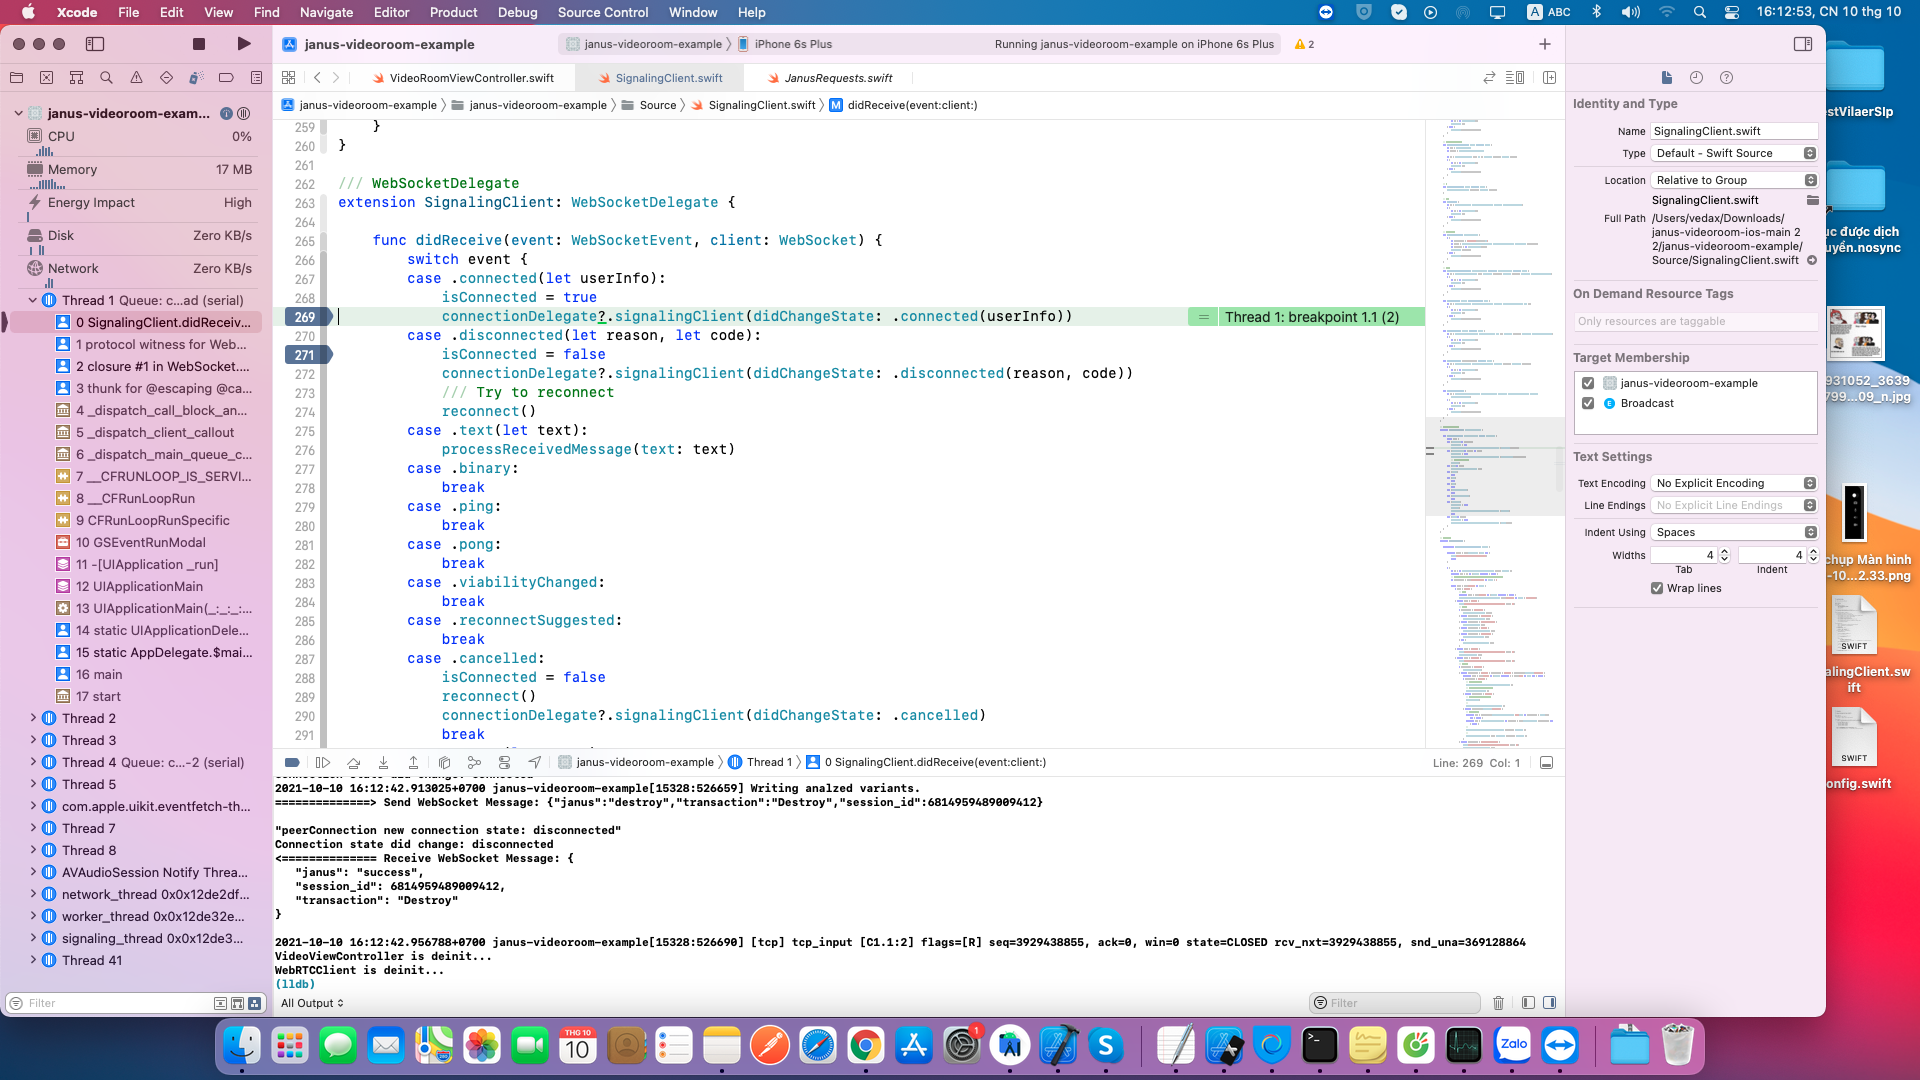Open the All Output filter dropdown
The image size is (1920, 1080).
click(x=312, y=1003)
